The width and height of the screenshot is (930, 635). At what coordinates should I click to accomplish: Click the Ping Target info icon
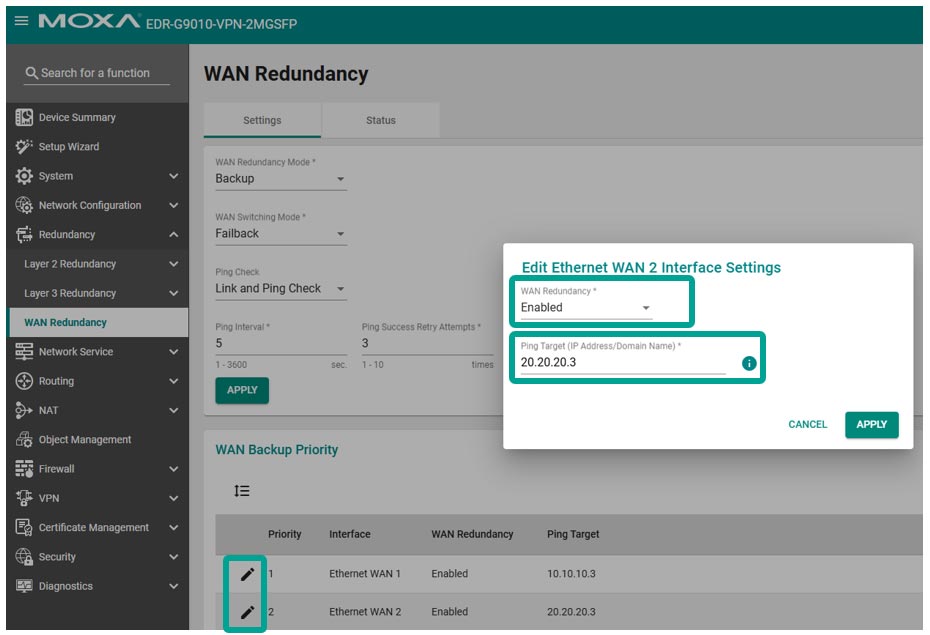point(749,363)
